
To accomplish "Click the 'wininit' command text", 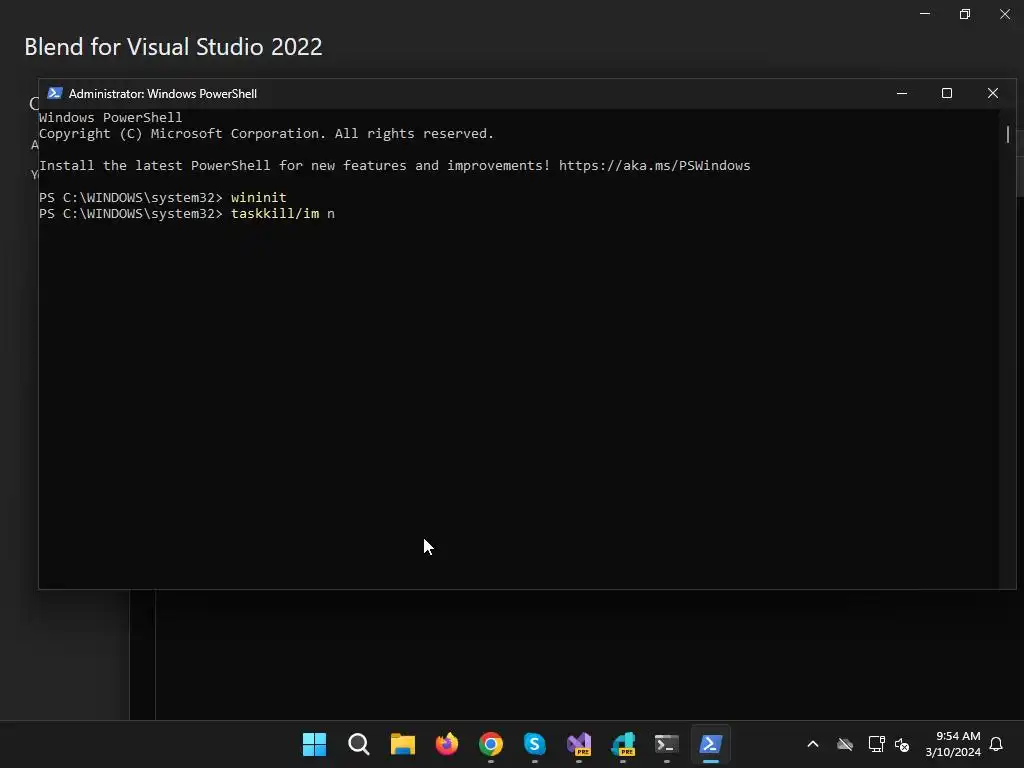I will tap(259, 197).
